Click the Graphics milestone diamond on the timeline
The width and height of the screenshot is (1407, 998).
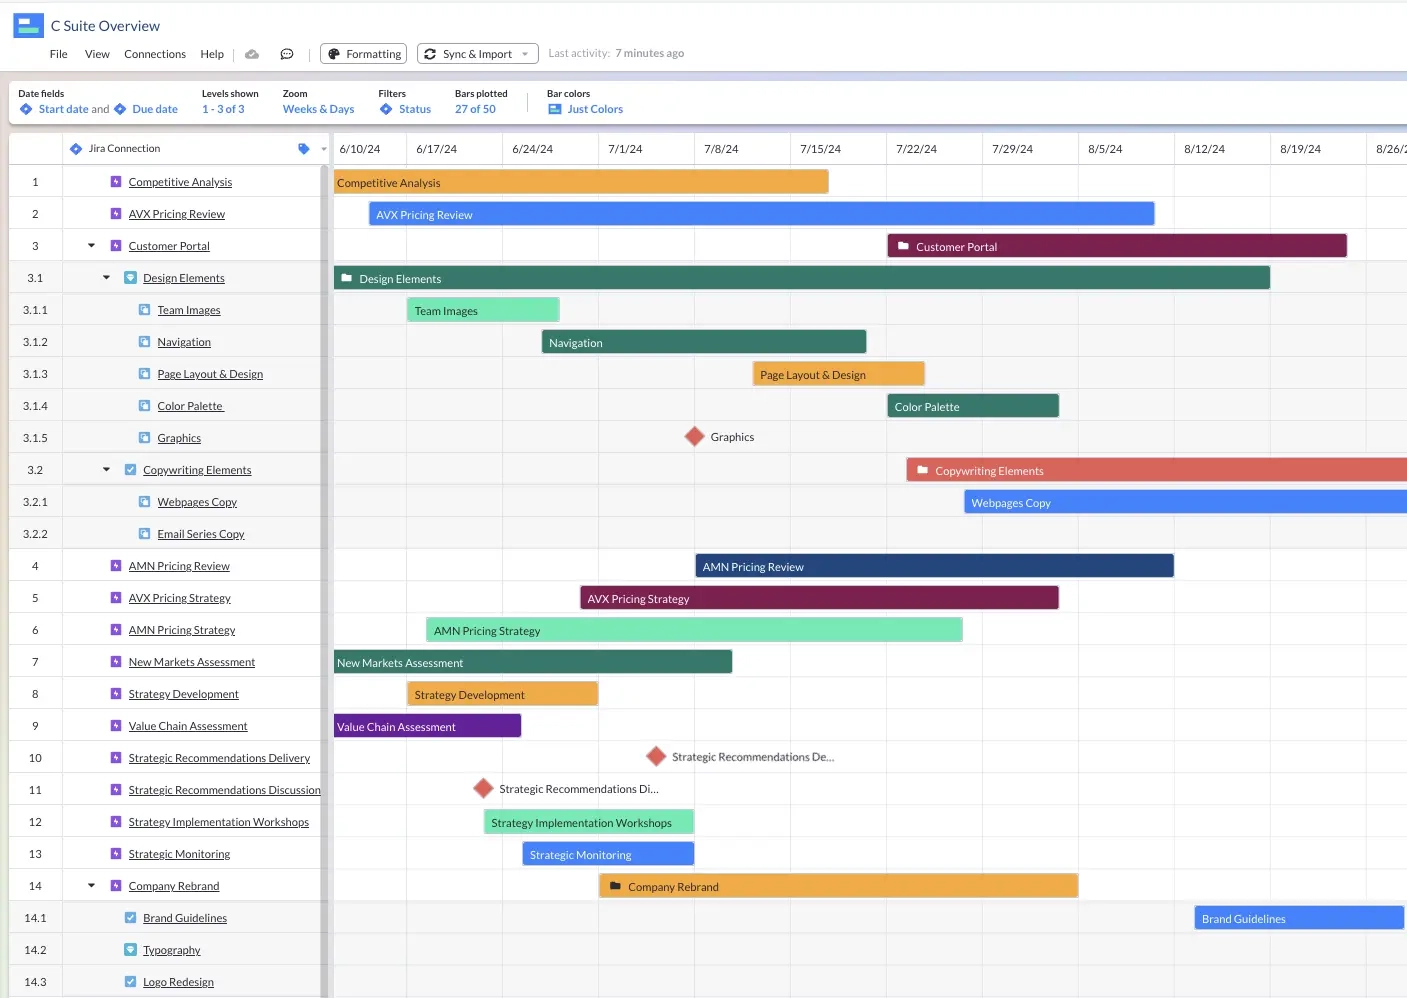pyautogui.click(x=694, y=436)
